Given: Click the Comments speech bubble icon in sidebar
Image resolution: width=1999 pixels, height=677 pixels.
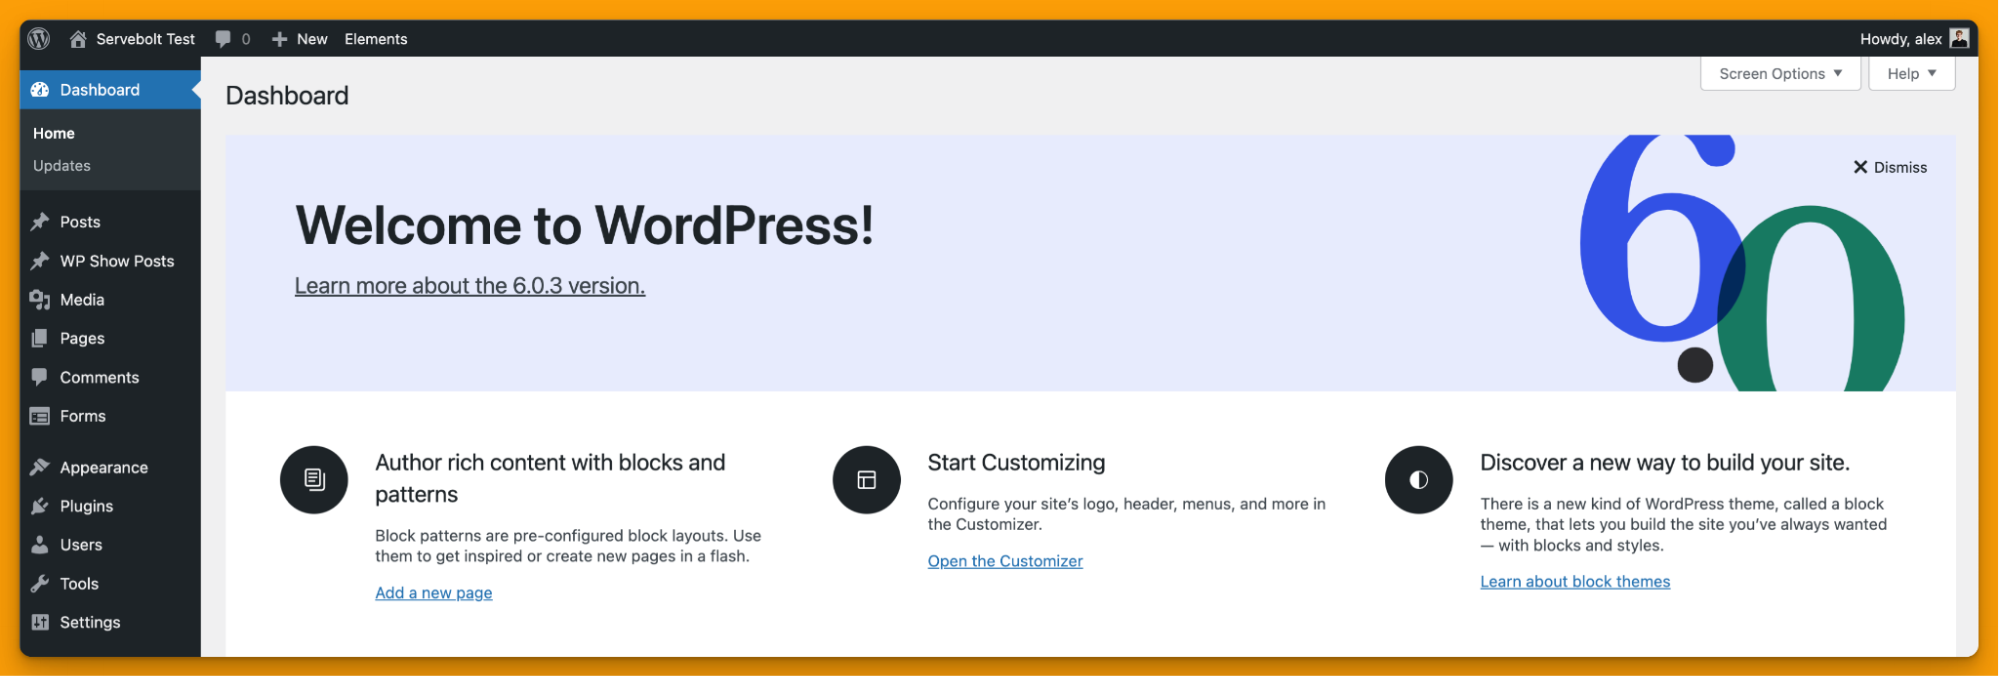Looking at the screenshot, I should coord(40,377).
